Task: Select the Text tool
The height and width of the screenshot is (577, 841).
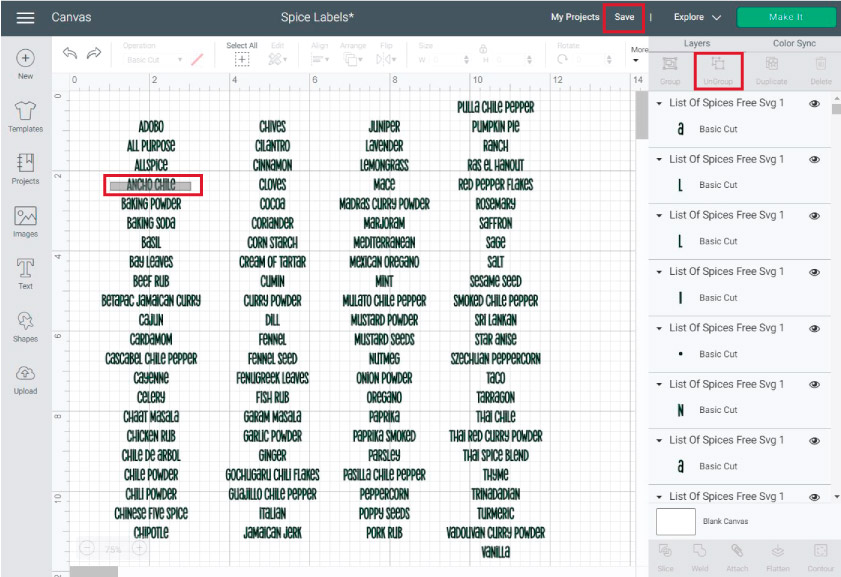Action: pos(25,269)
